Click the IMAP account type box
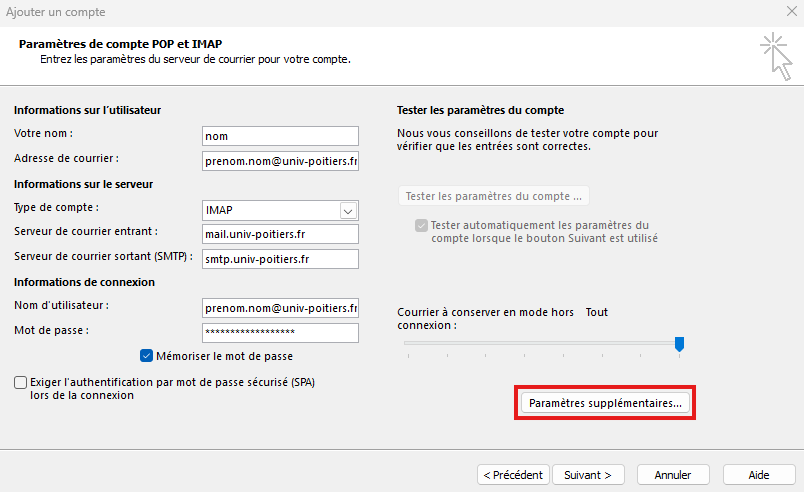Screen dimensions: 804x492 point(270,210)
